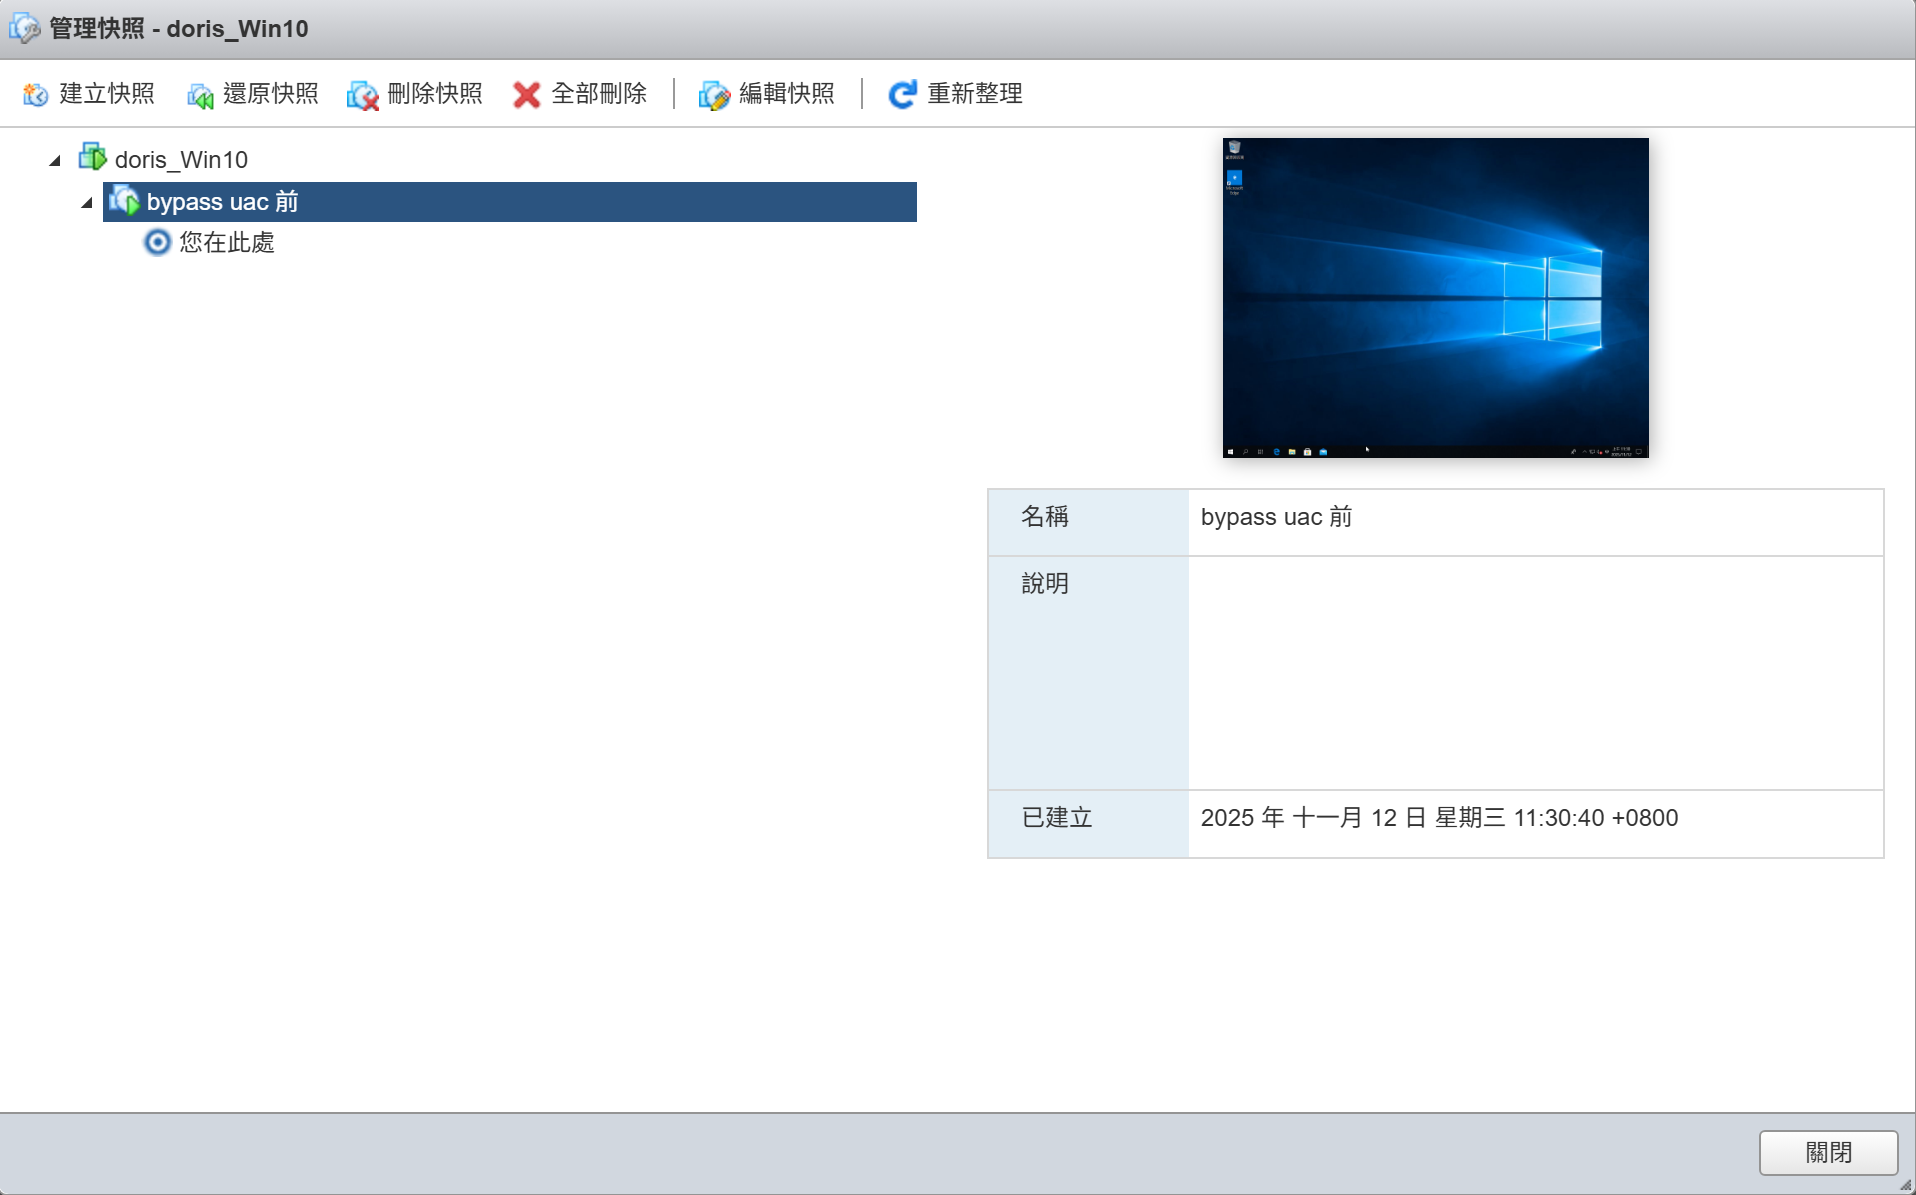Viewport: 1916px width, 1195px height.
Task: Click the 建立快照 (Take Snapshot) icon
Action: click(34, 94)
